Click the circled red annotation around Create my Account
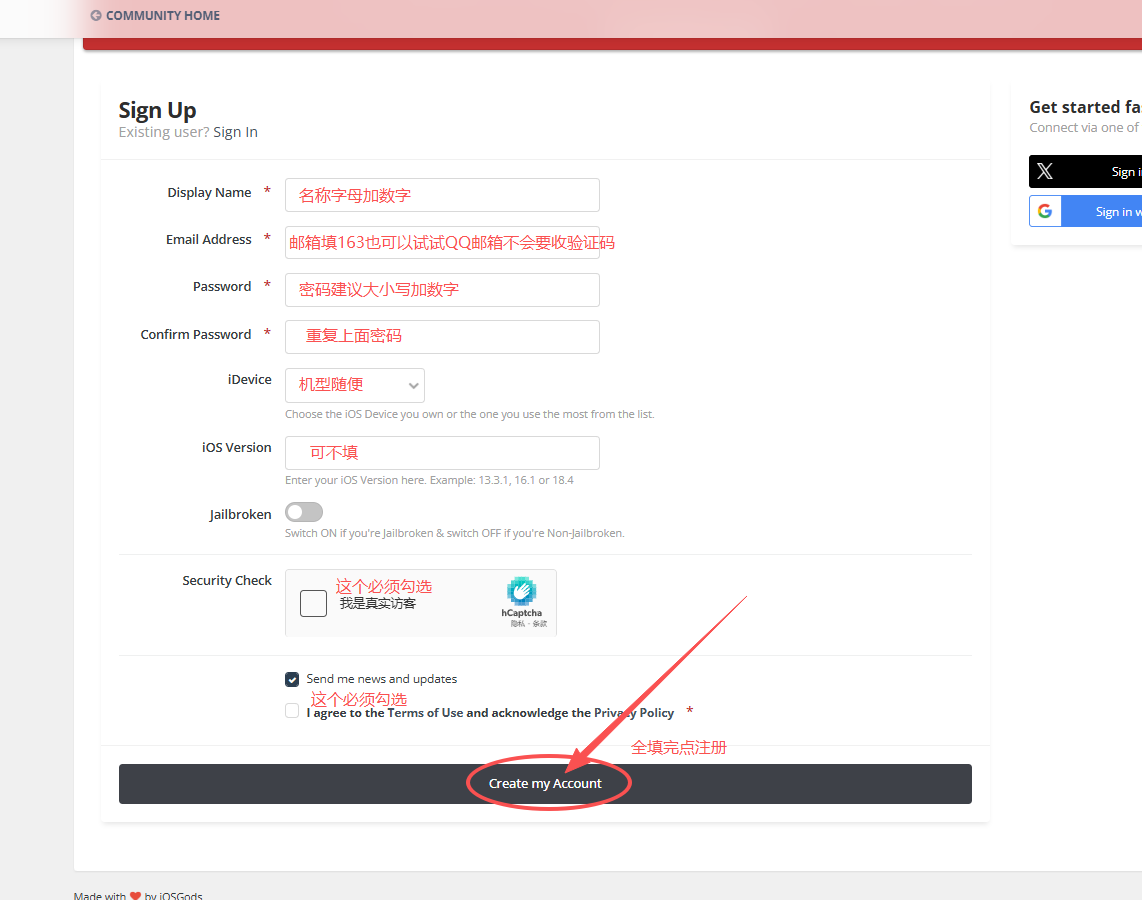 coord(549,782)
